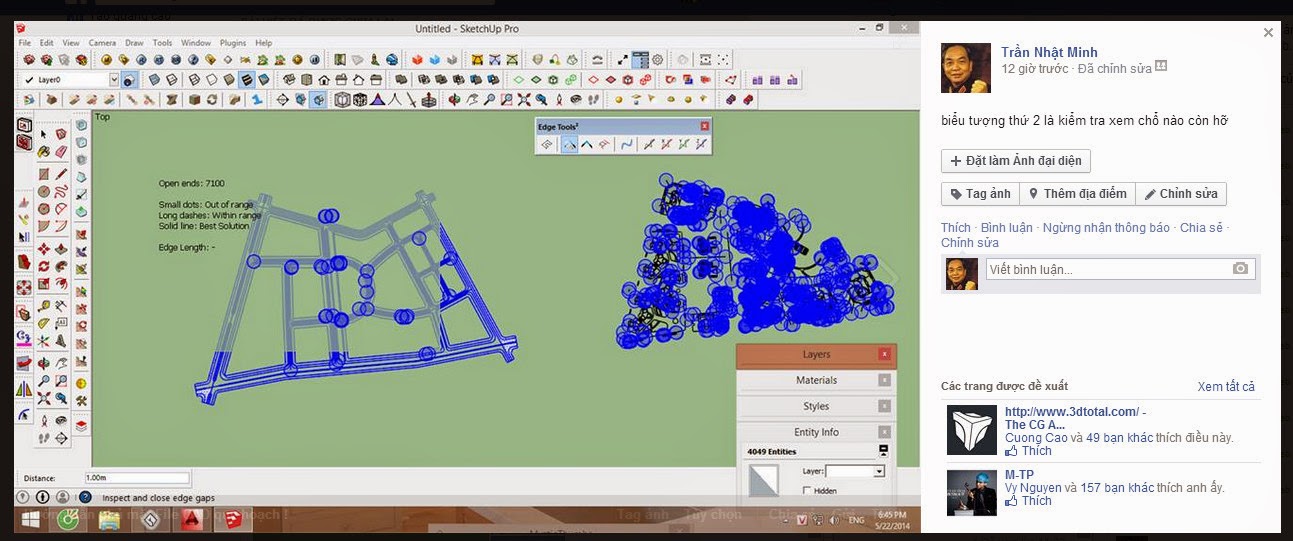Select Wireframe face style icon
The image size is (1293, 541).
pyautogui.click(x=194, y=79)
